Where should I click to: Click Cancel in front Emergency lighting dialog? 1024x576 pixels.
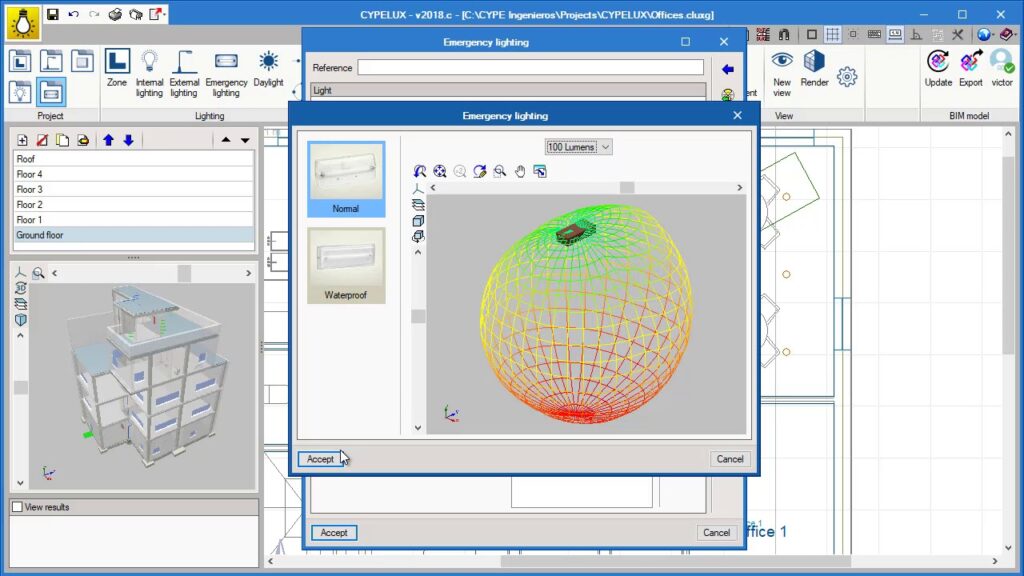click(730, 459)
